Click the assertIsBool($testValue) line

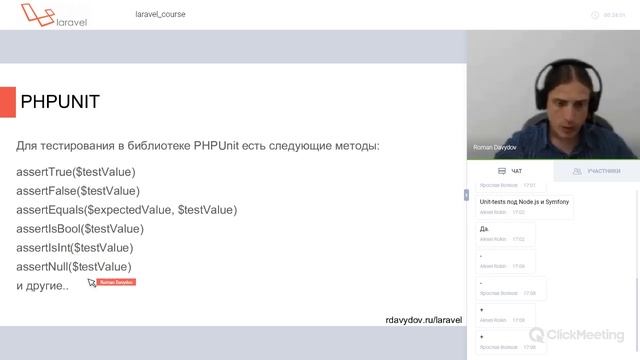tap(80, 229)
